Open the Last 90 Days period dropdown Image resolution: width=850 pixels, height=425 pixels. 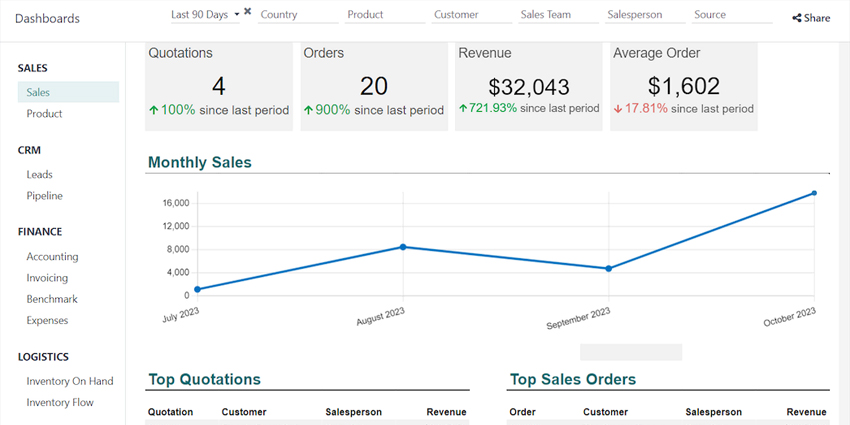(x=205, y=15)
